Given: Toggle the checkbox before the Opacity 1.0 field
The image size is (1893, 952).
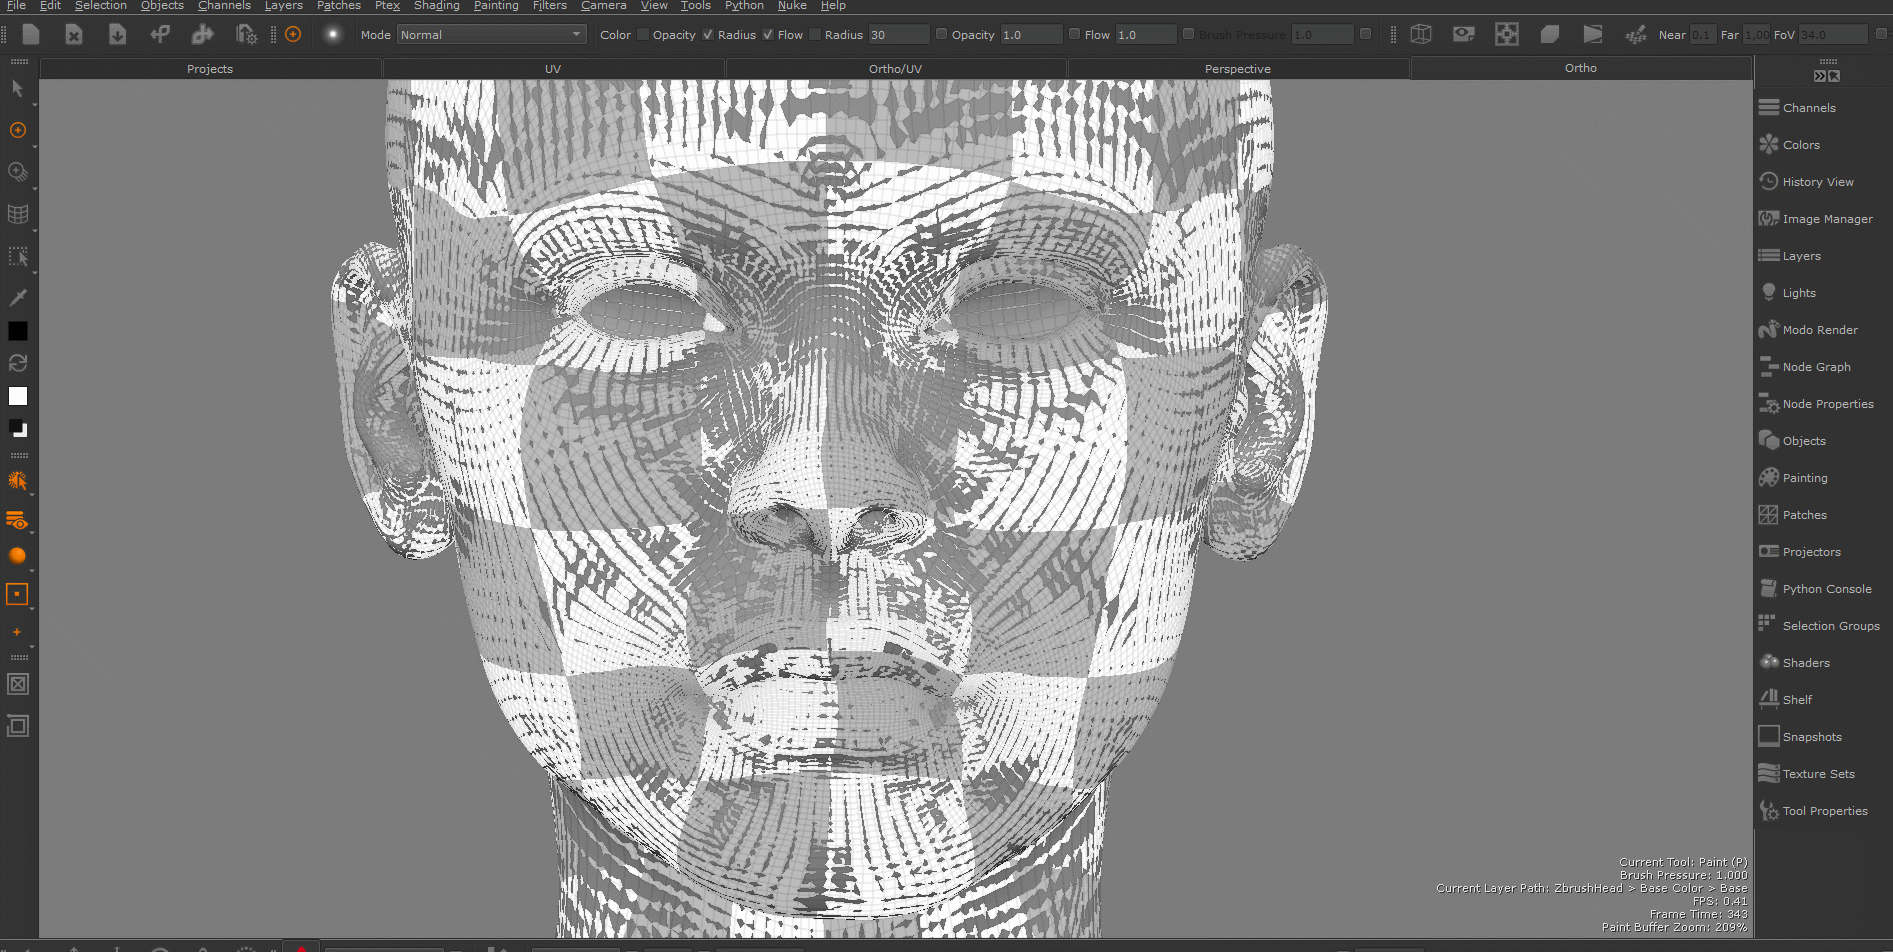Looking at the screenshot, I should (941, 34).
